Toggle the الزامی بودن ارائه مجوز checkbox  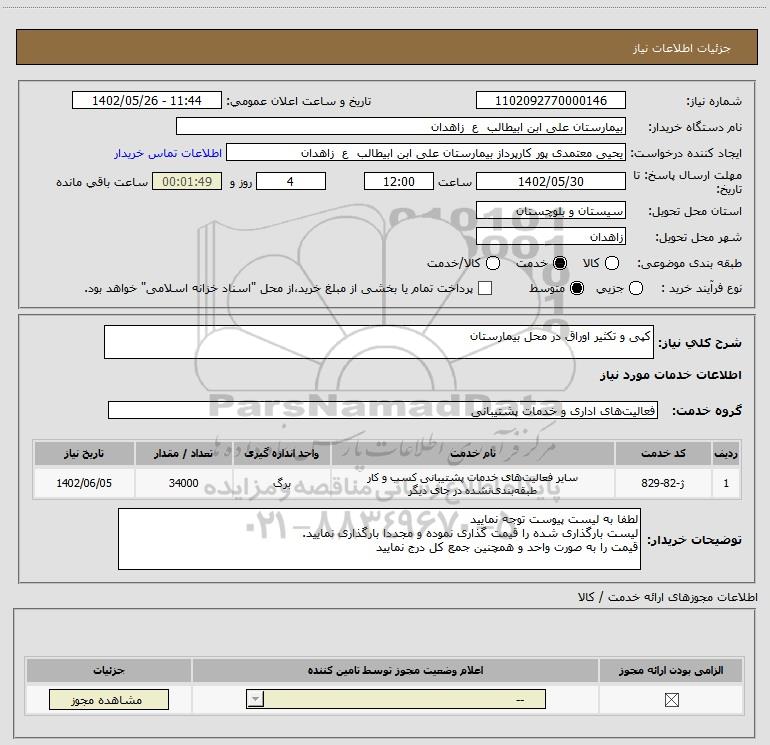click(x=671, y=700)
